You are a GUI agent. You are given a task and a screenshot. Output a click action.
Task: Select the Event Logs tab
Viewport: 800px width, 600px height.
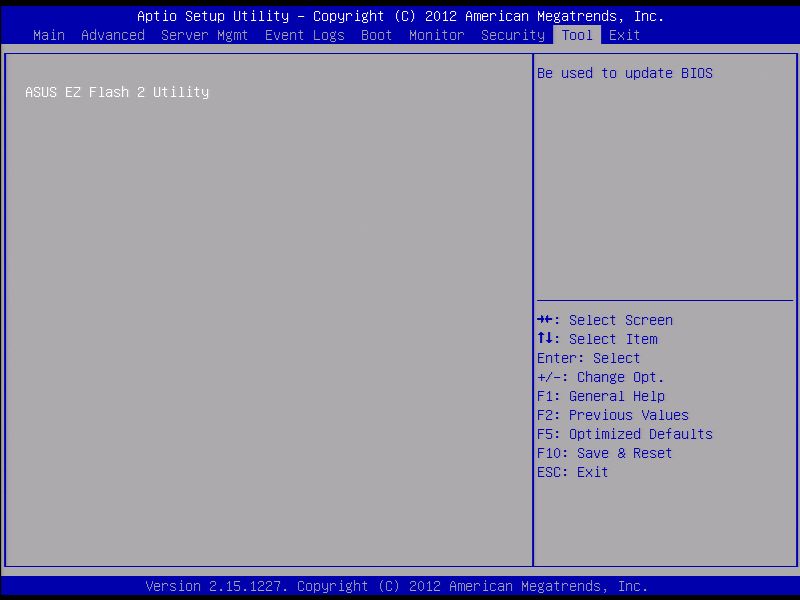pyautogui.click(x=305, y=35)
